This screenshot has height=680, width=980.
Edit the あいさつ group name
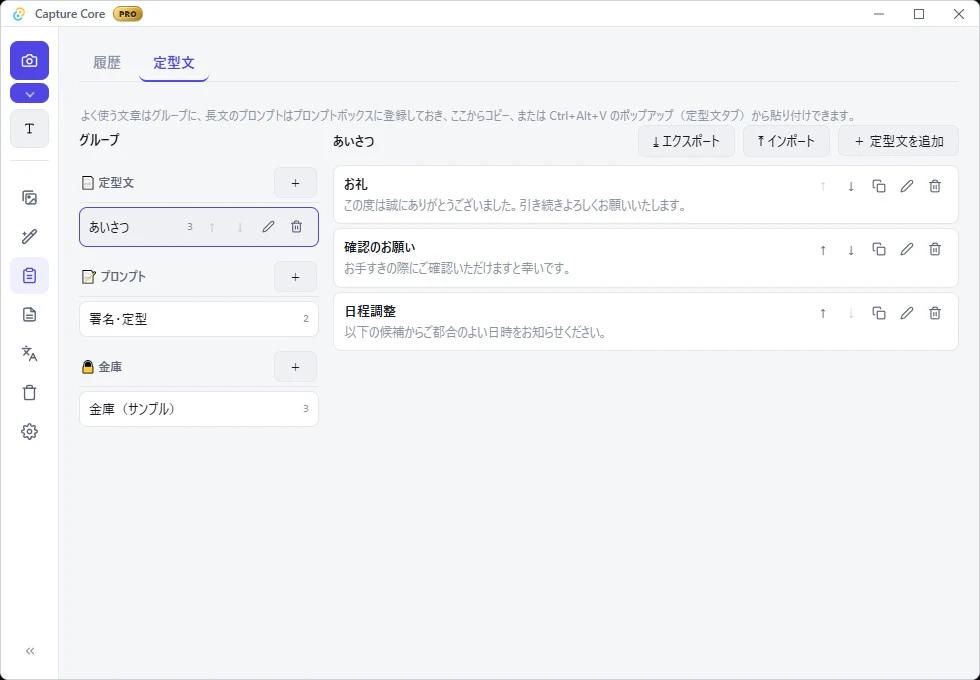click(x=268, y=227)
